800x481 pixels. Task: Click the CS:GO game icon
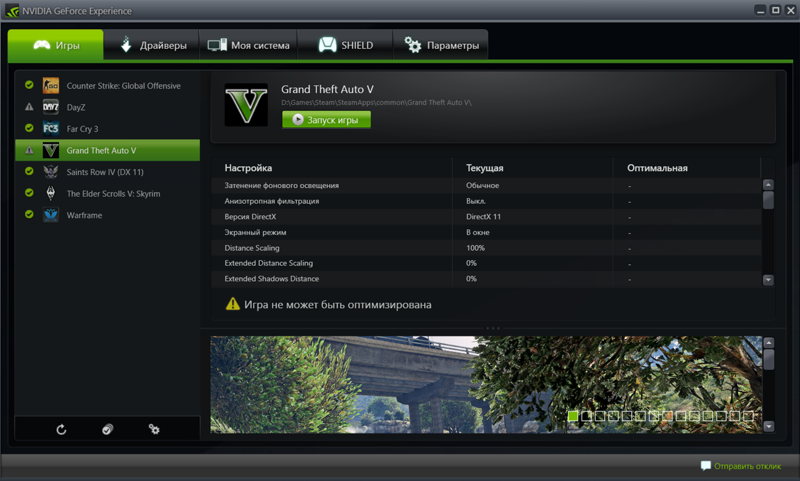pyautogui.click(x=51, y=85)
